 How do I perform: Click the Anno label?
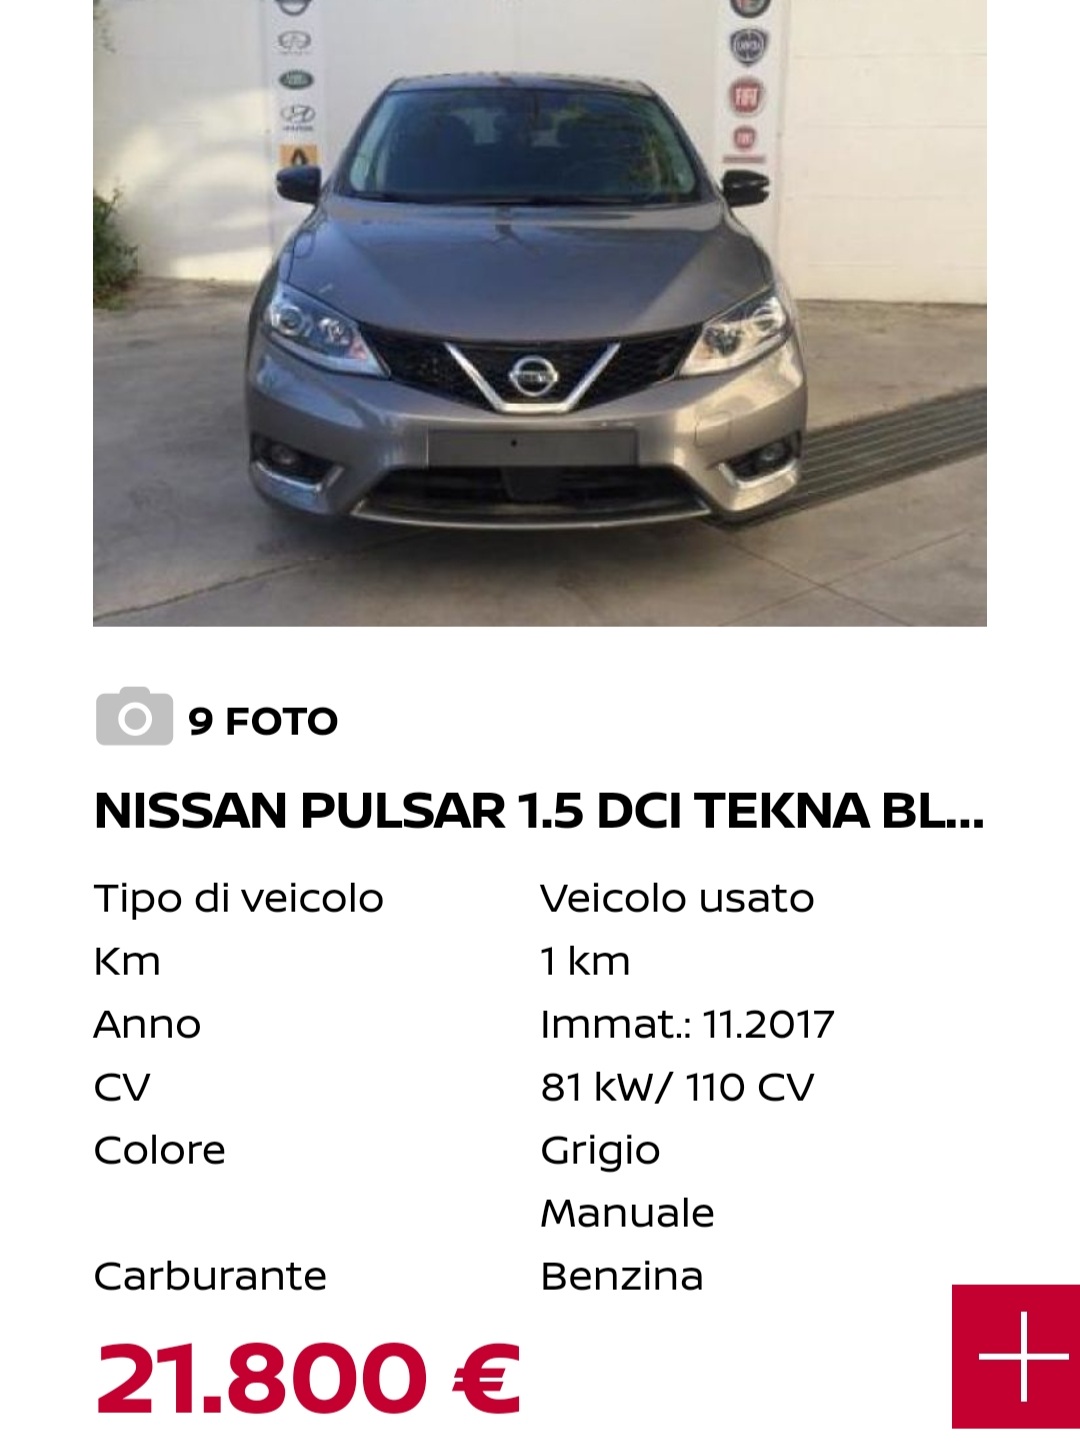147,1024
